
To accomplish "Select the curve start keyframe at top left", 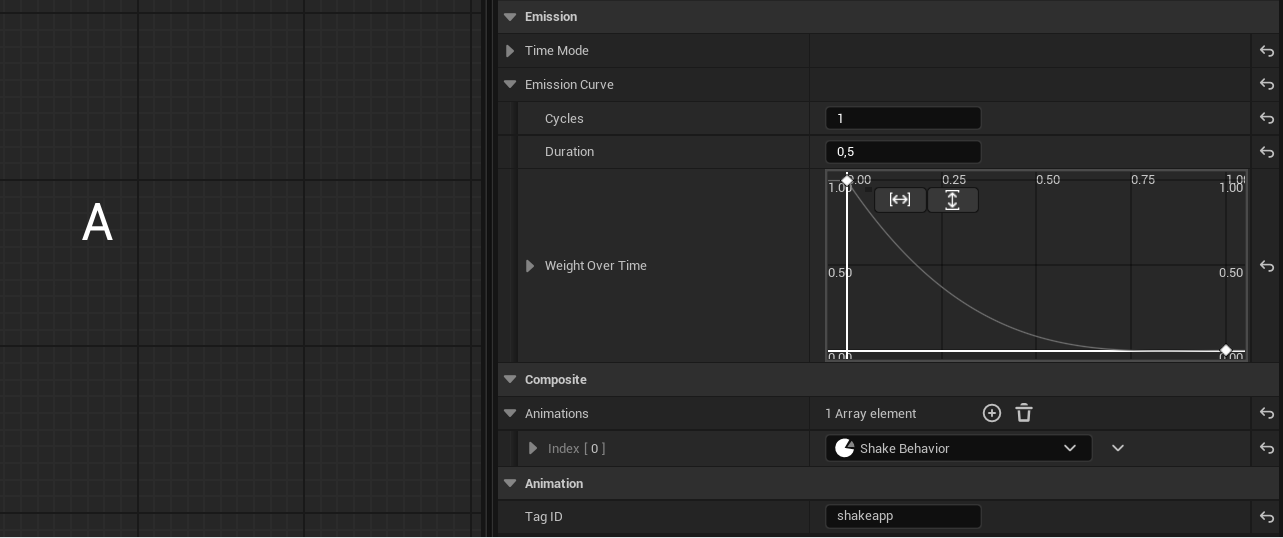I will point(847,180).
